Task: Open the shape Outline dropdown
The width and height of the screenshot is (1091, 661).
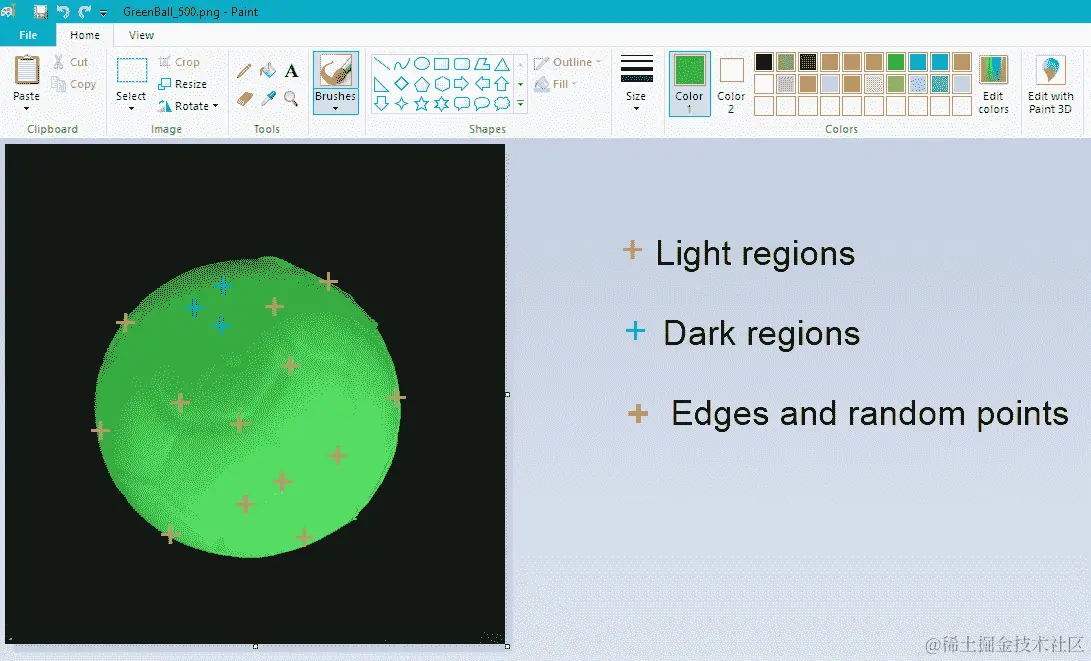Action: click(x=567, y=63)
